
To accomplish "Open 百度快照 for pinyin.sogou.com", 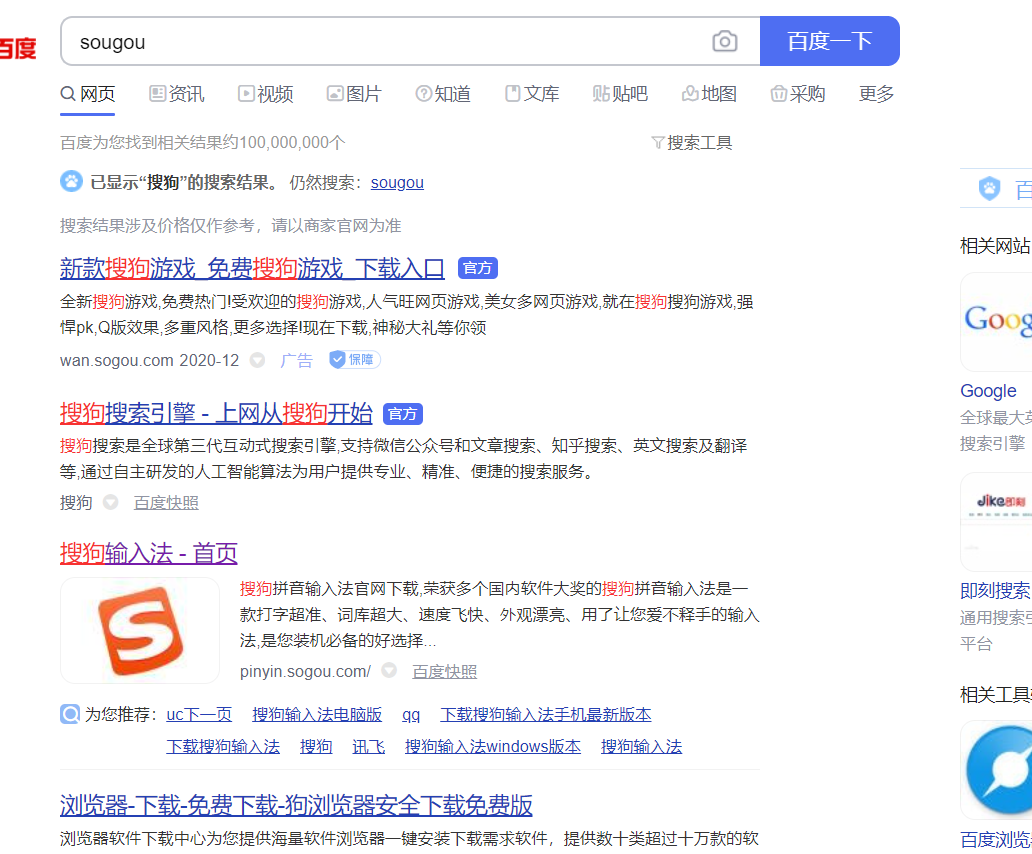I will tap(444, 671).
